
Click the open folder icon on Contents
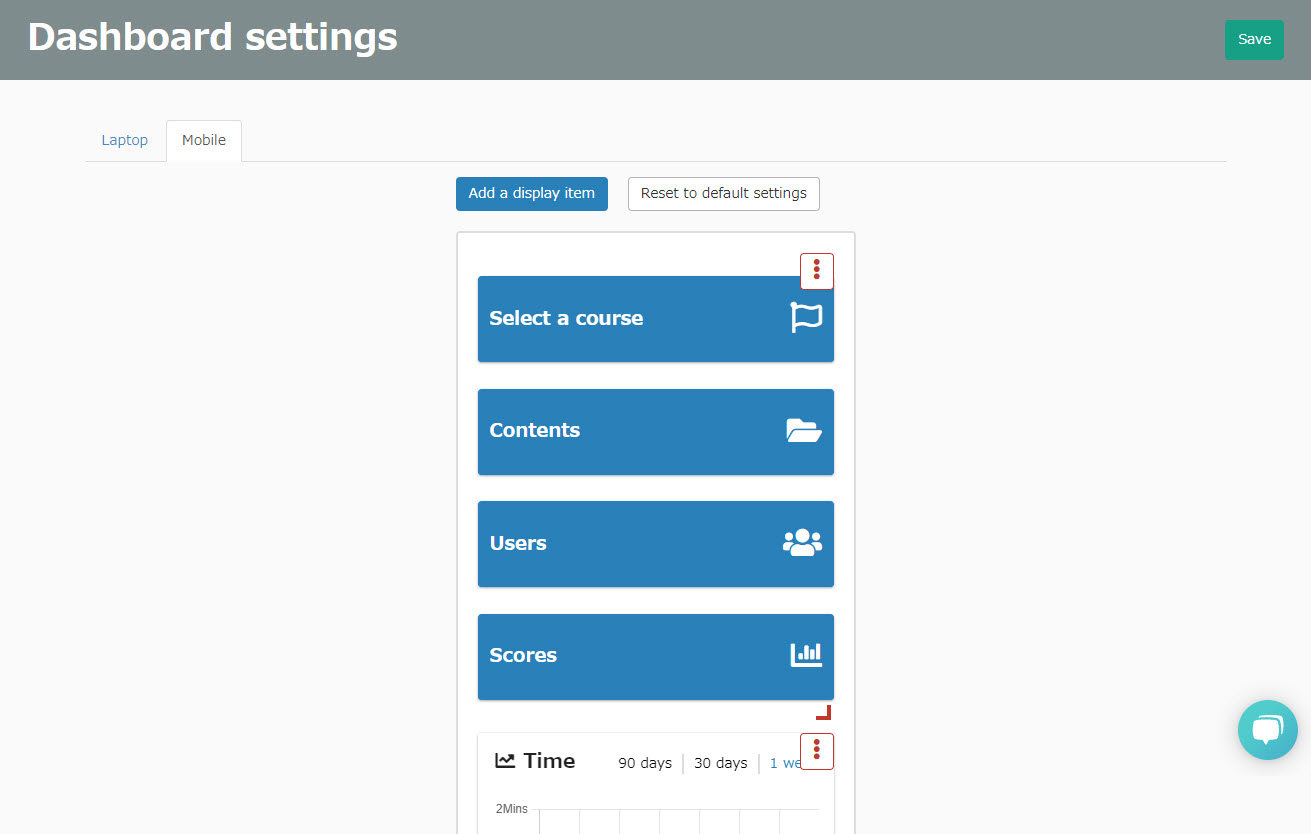click(804, 431)
